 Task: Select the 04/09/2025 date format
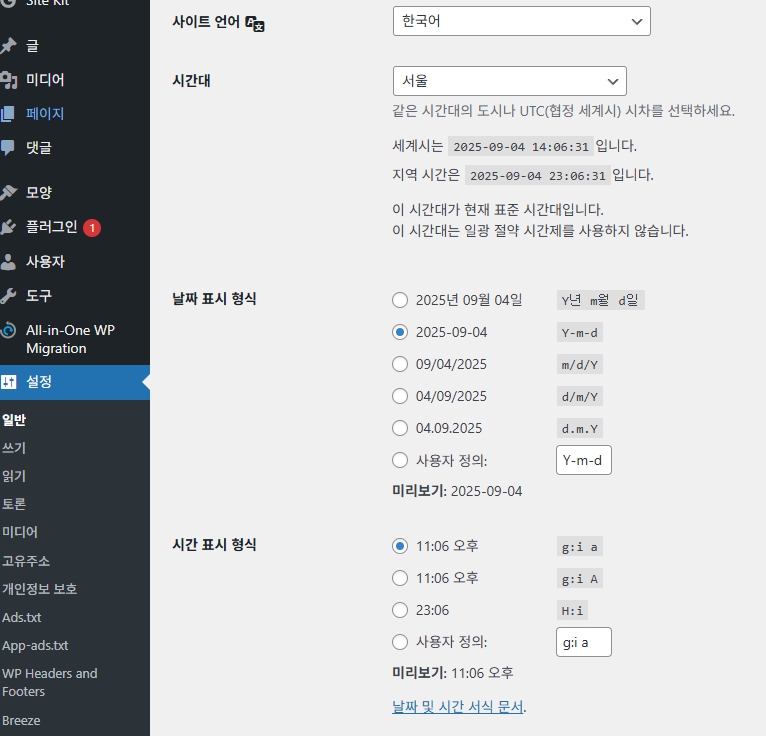[400, 396]
